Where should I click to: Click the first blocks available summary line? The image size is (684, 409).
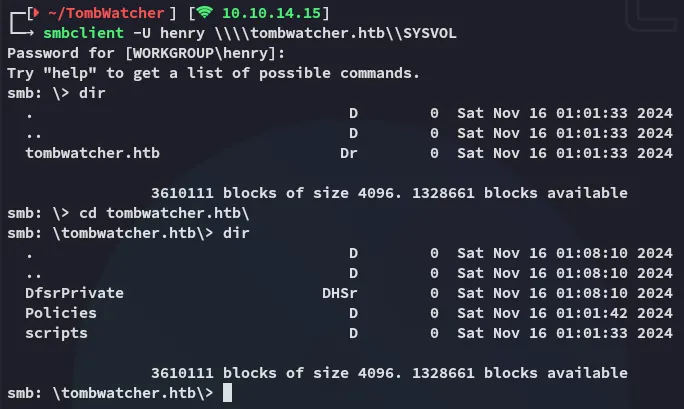point(389,193)
